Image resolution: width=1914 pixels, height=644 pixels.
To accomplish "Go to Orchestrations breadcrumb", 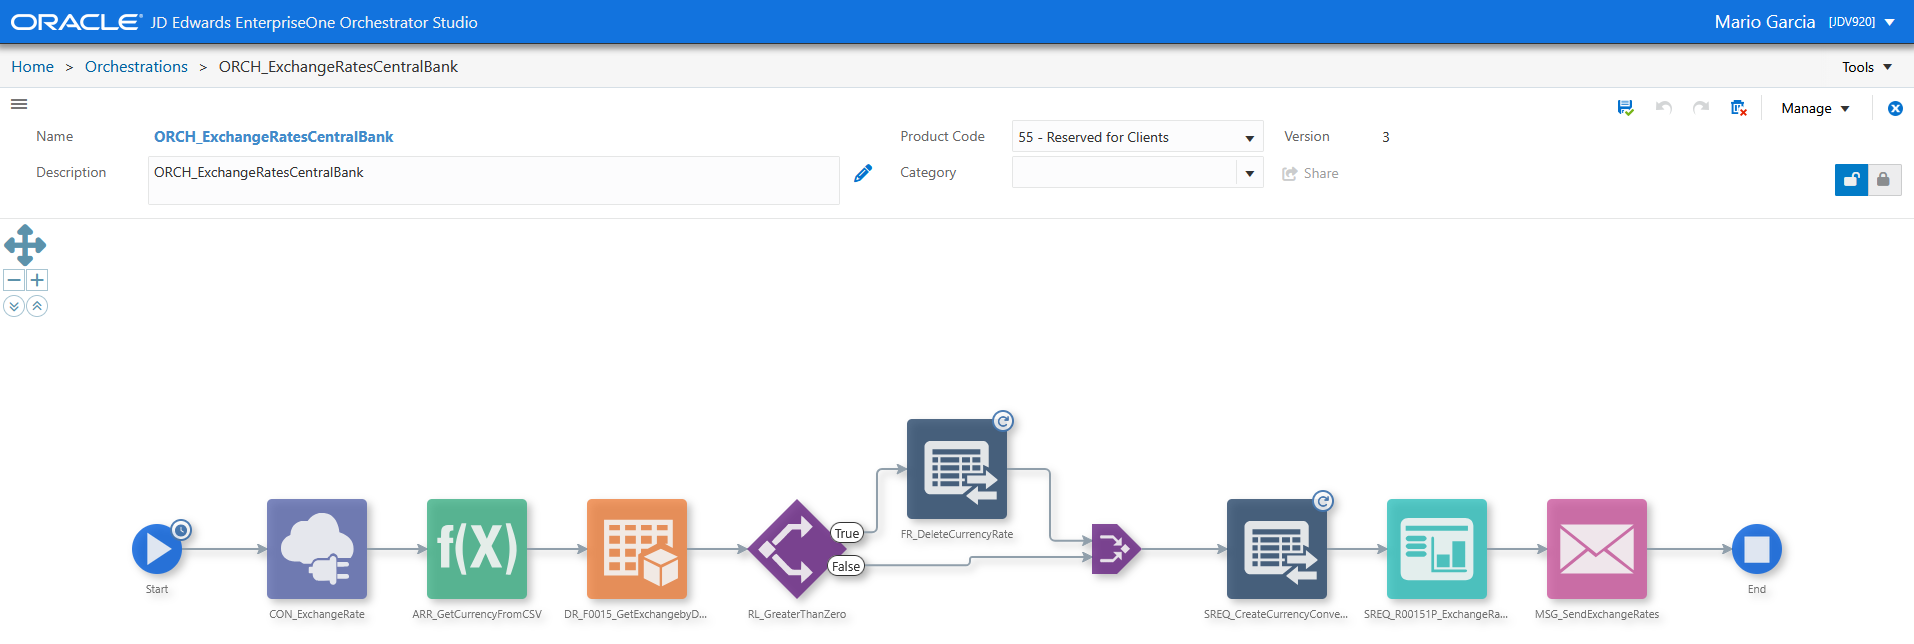I will (136, 67).
